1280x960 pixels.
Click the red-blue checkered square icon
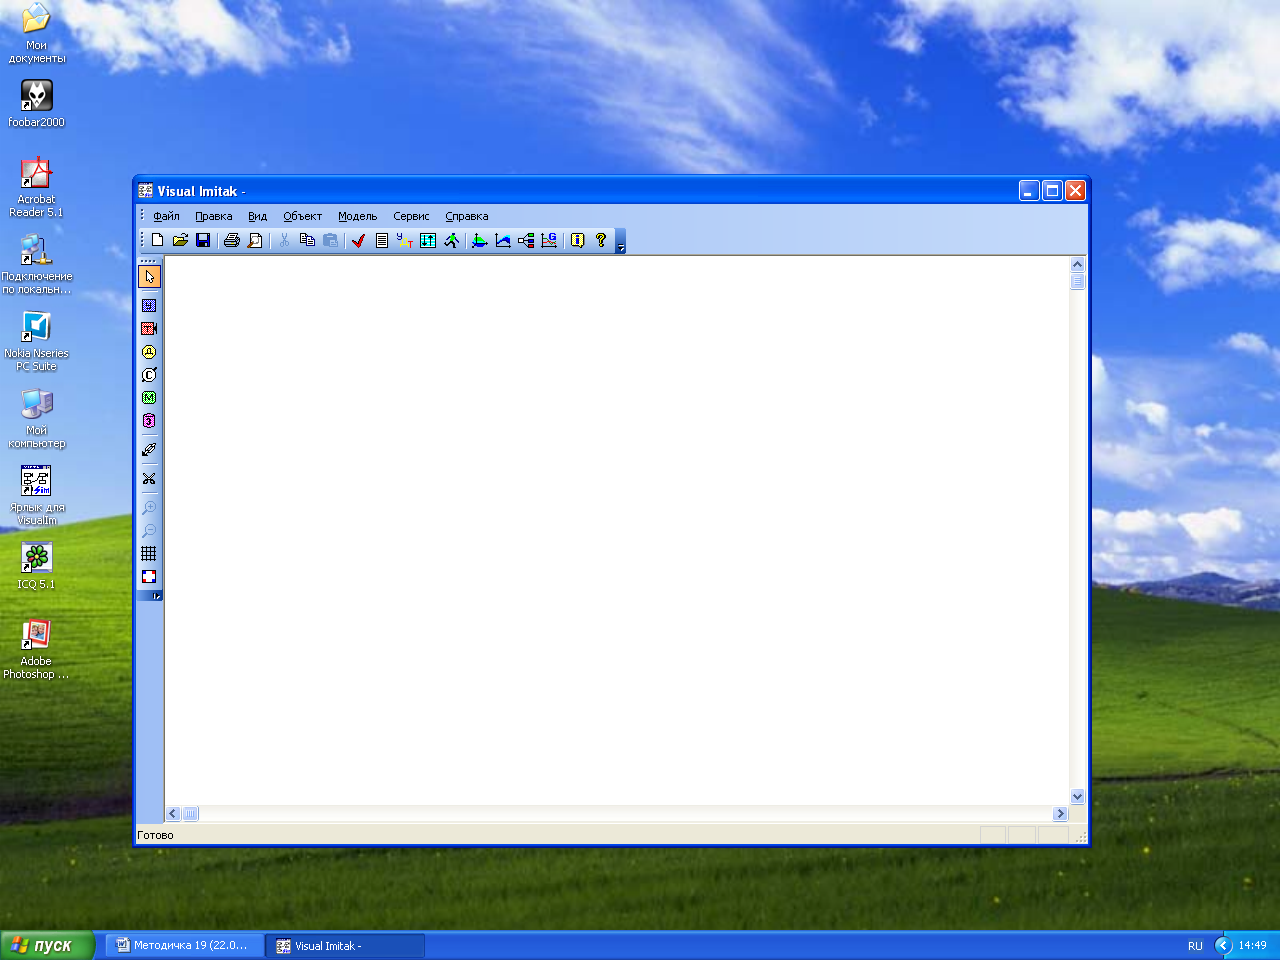pyautogui.click(x=149, y=576)
